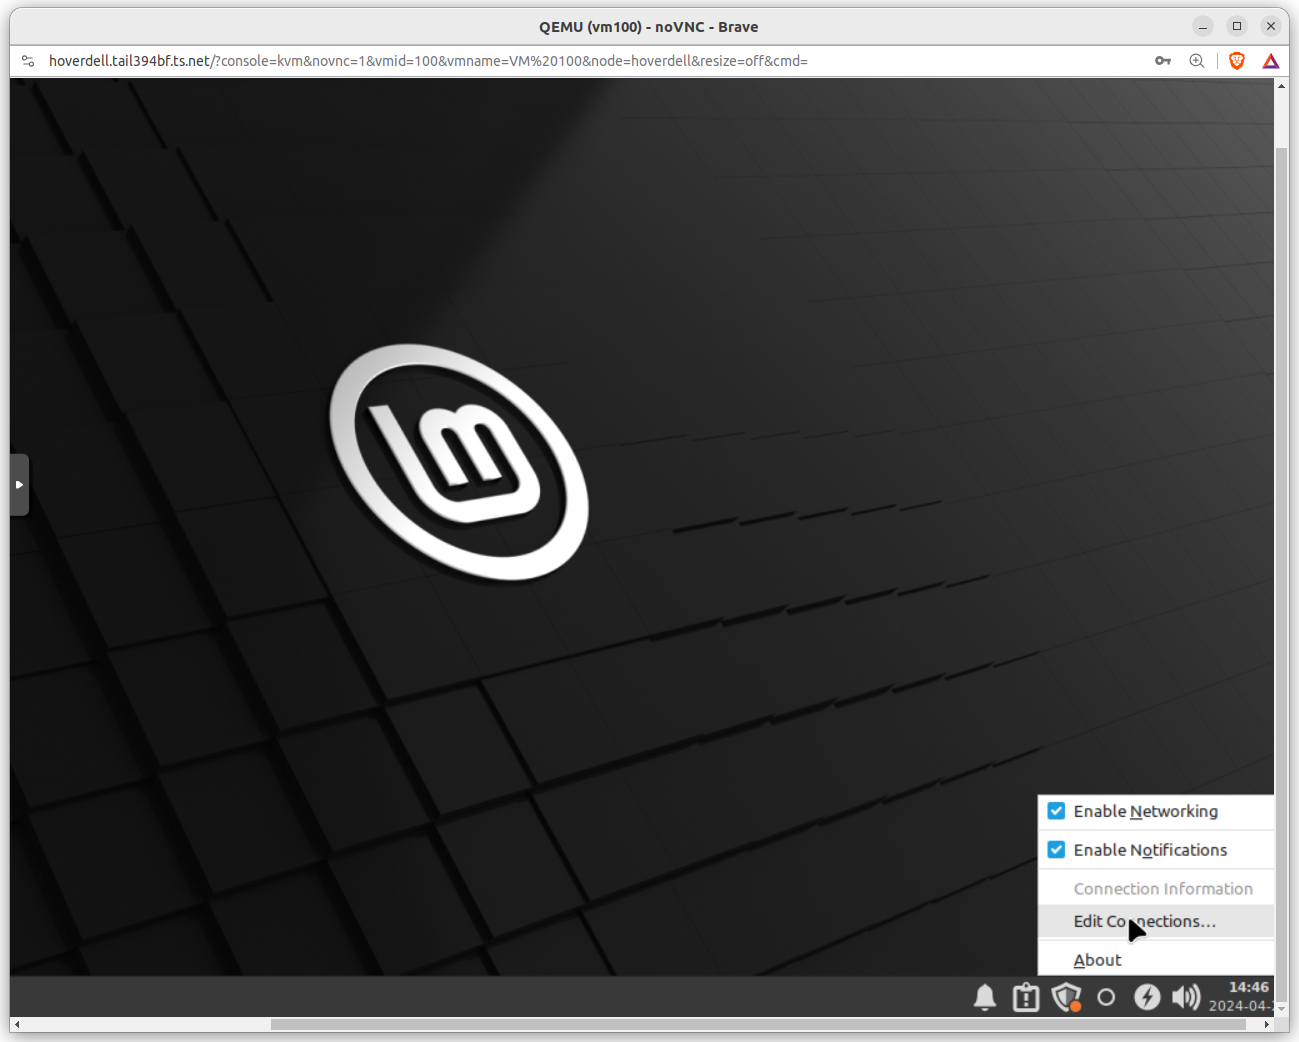Image resolution: width=1299 pixels, height=1042 pixels.
Task: Open the About menu entry
Action: 1156,960
